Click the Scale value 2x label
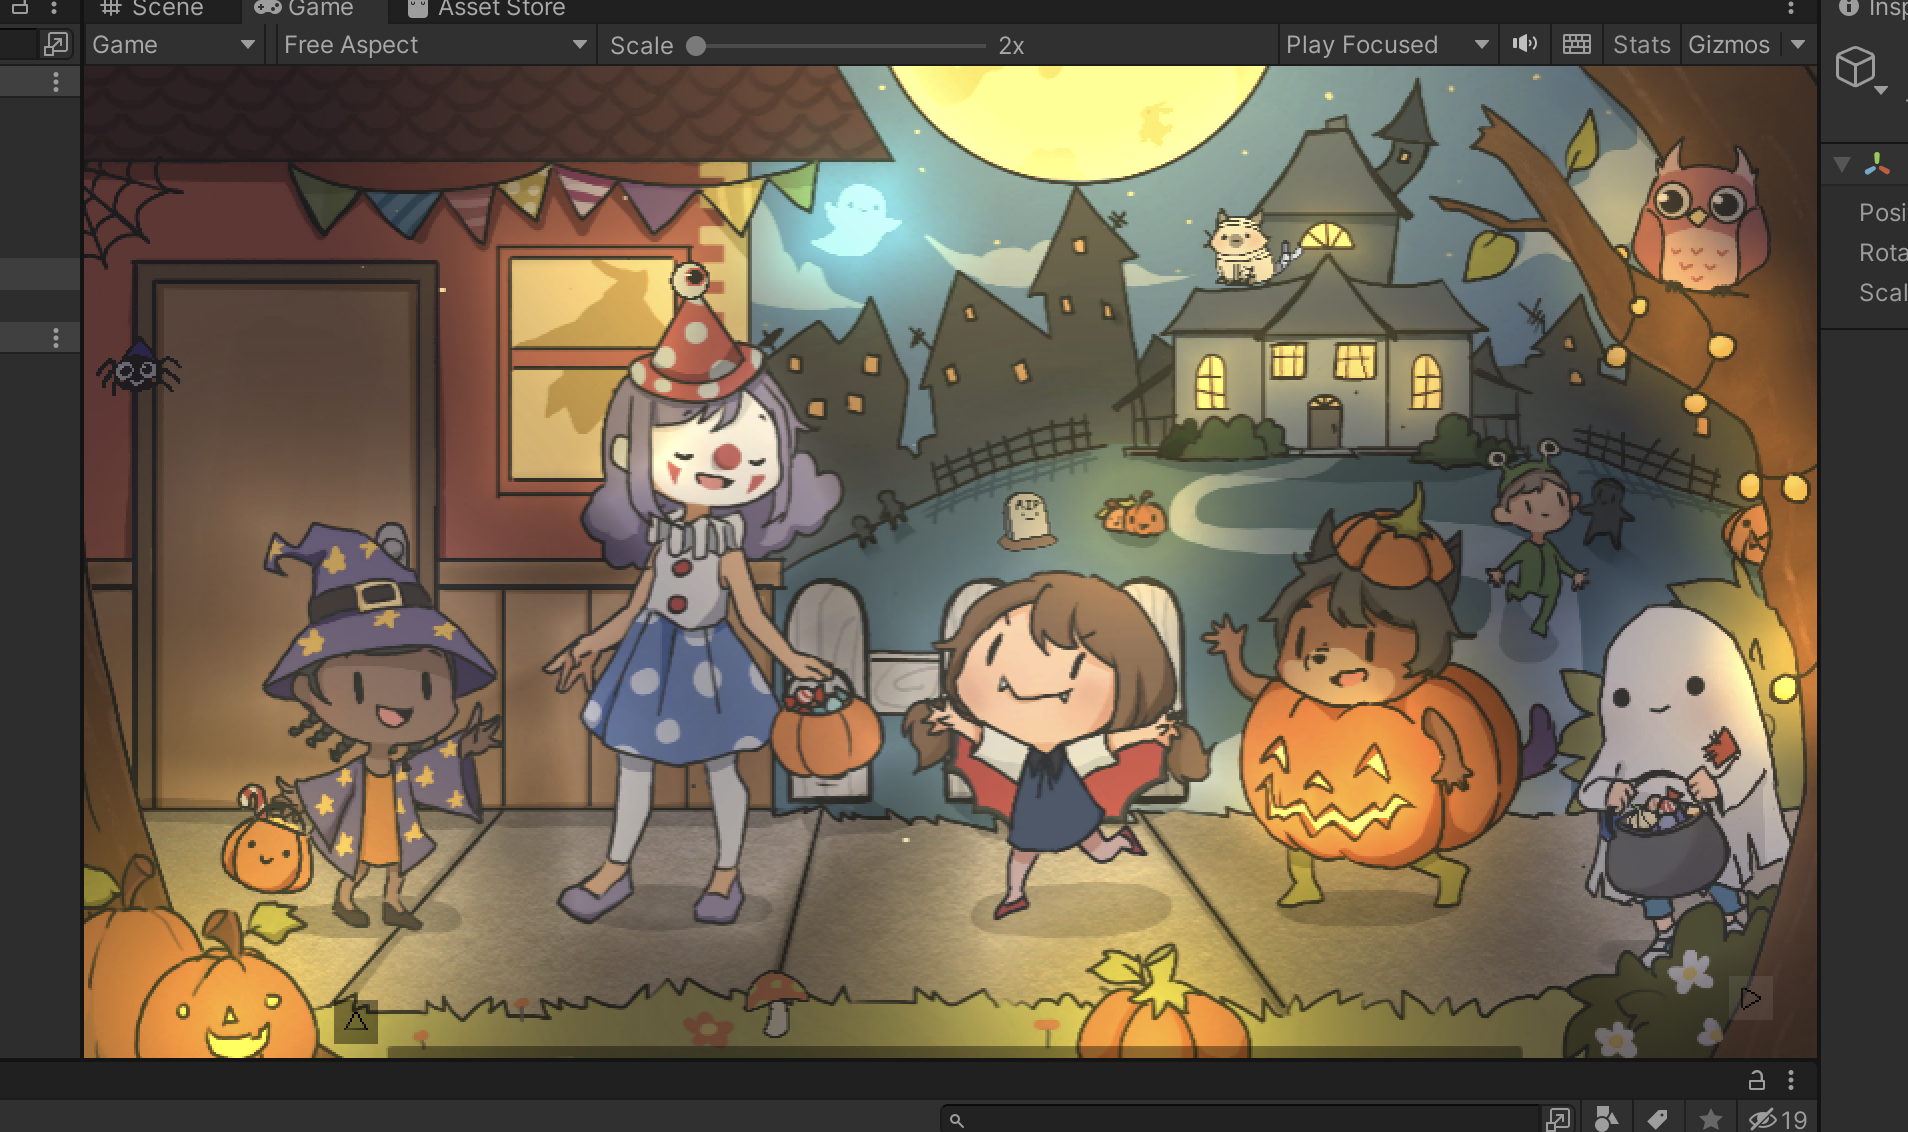1908x1132 pixels. click(1011, 46)
